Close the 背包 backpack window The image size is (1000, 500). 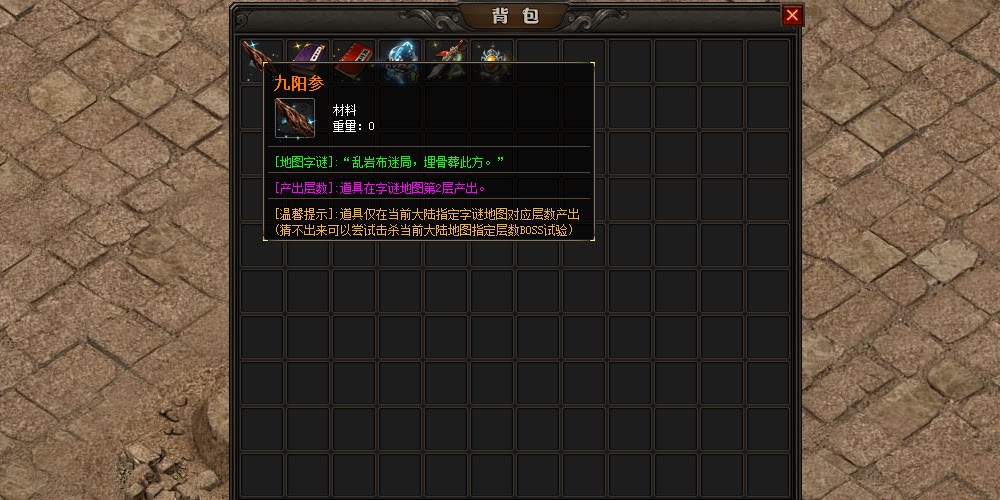(x=792, y=15)
